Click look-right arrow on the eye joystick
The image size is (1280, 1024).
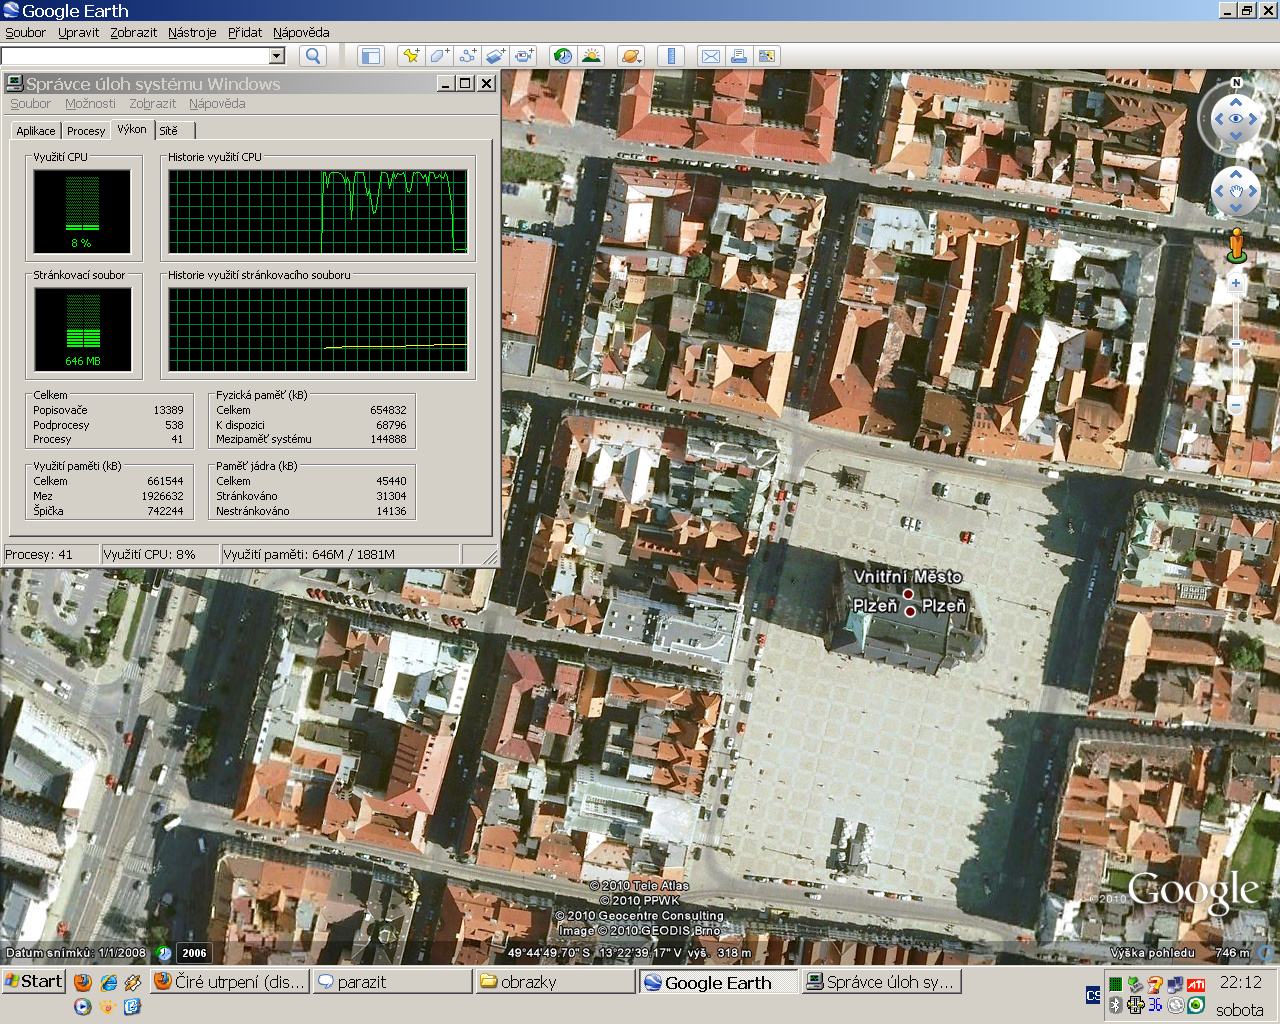(1254, 119)
